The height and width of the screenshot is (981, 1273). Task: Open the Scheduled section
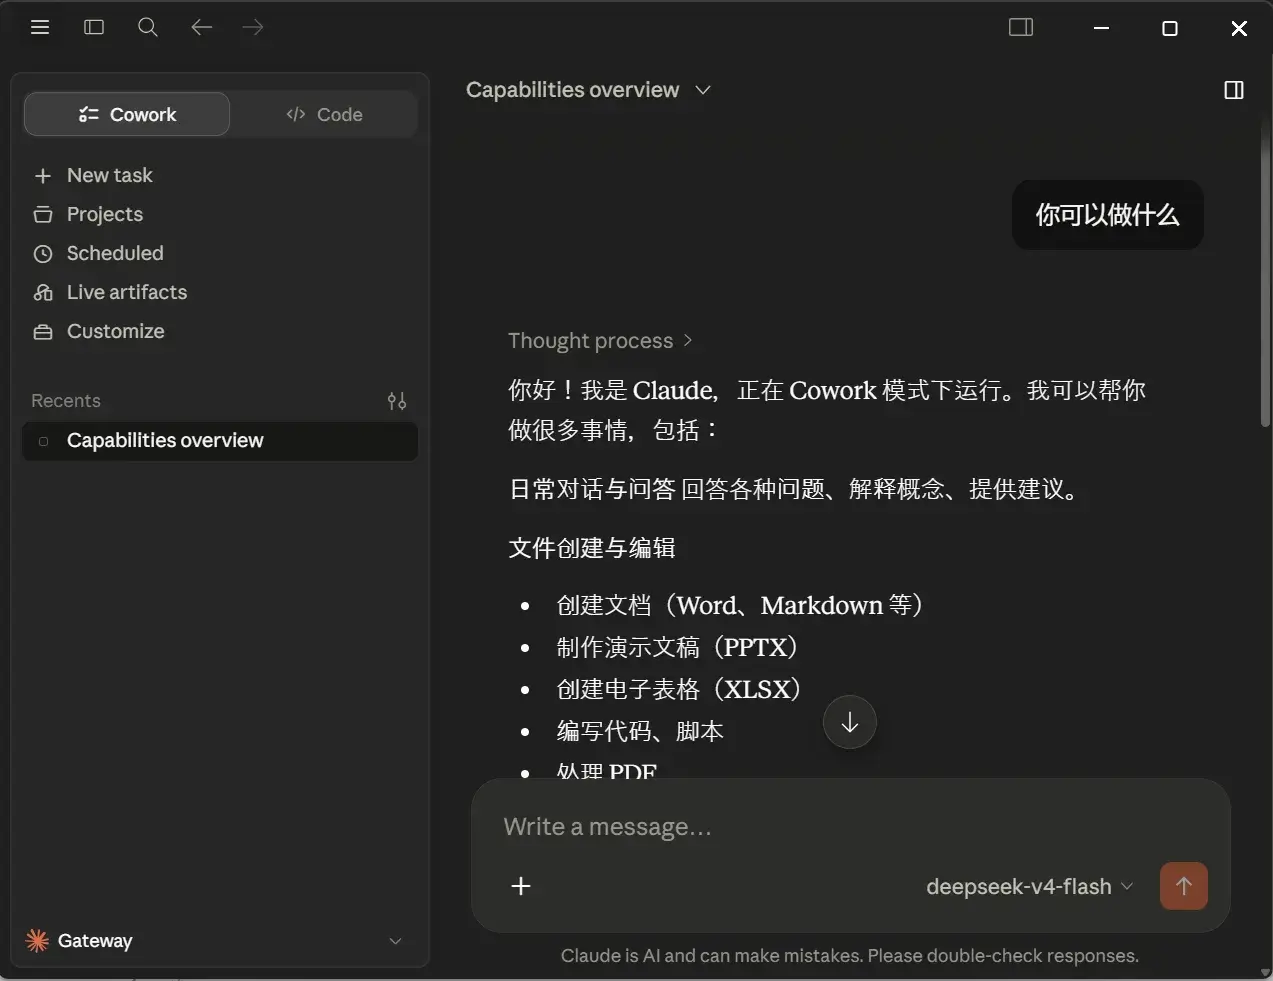(98, 253)
